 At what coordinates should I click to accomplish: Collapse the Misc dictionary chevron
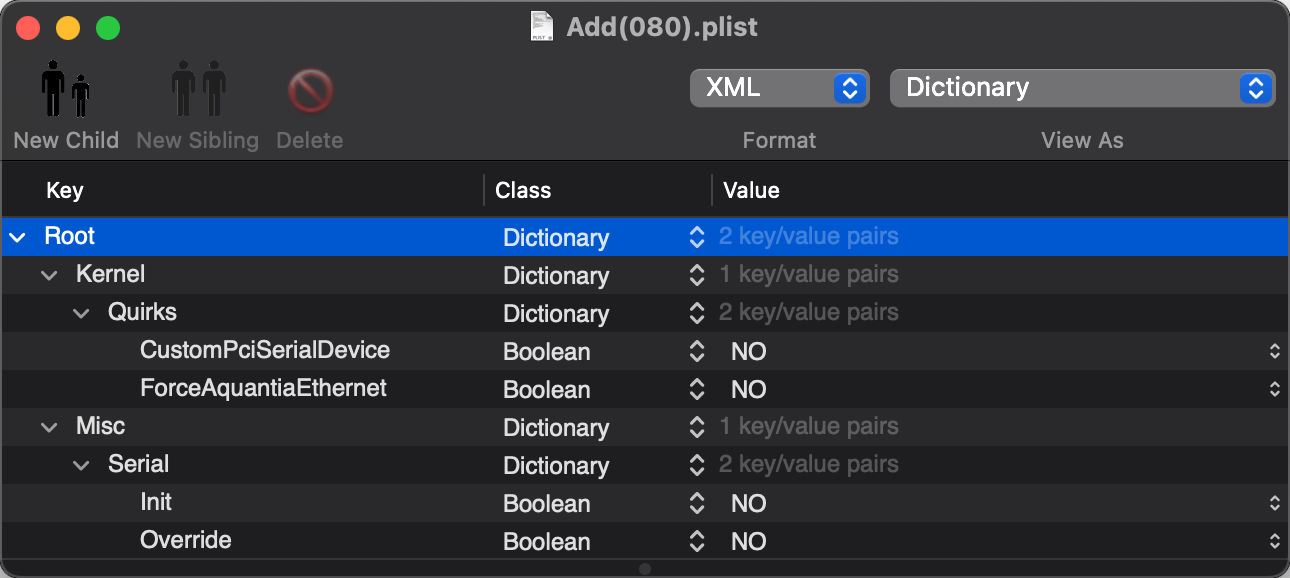pyautogui.click(x=49, y=427)
